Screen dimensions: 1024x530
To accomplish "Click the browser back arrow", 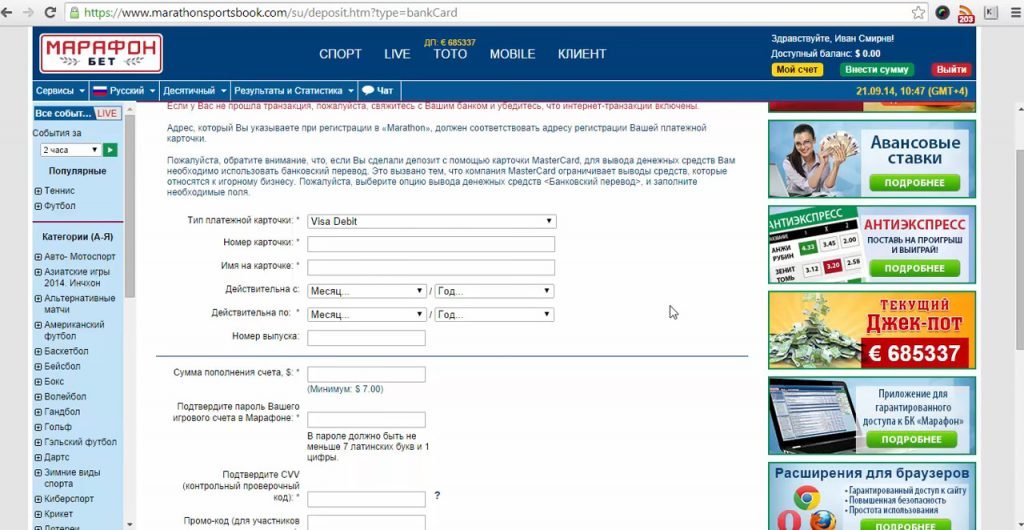I will 7,12.
